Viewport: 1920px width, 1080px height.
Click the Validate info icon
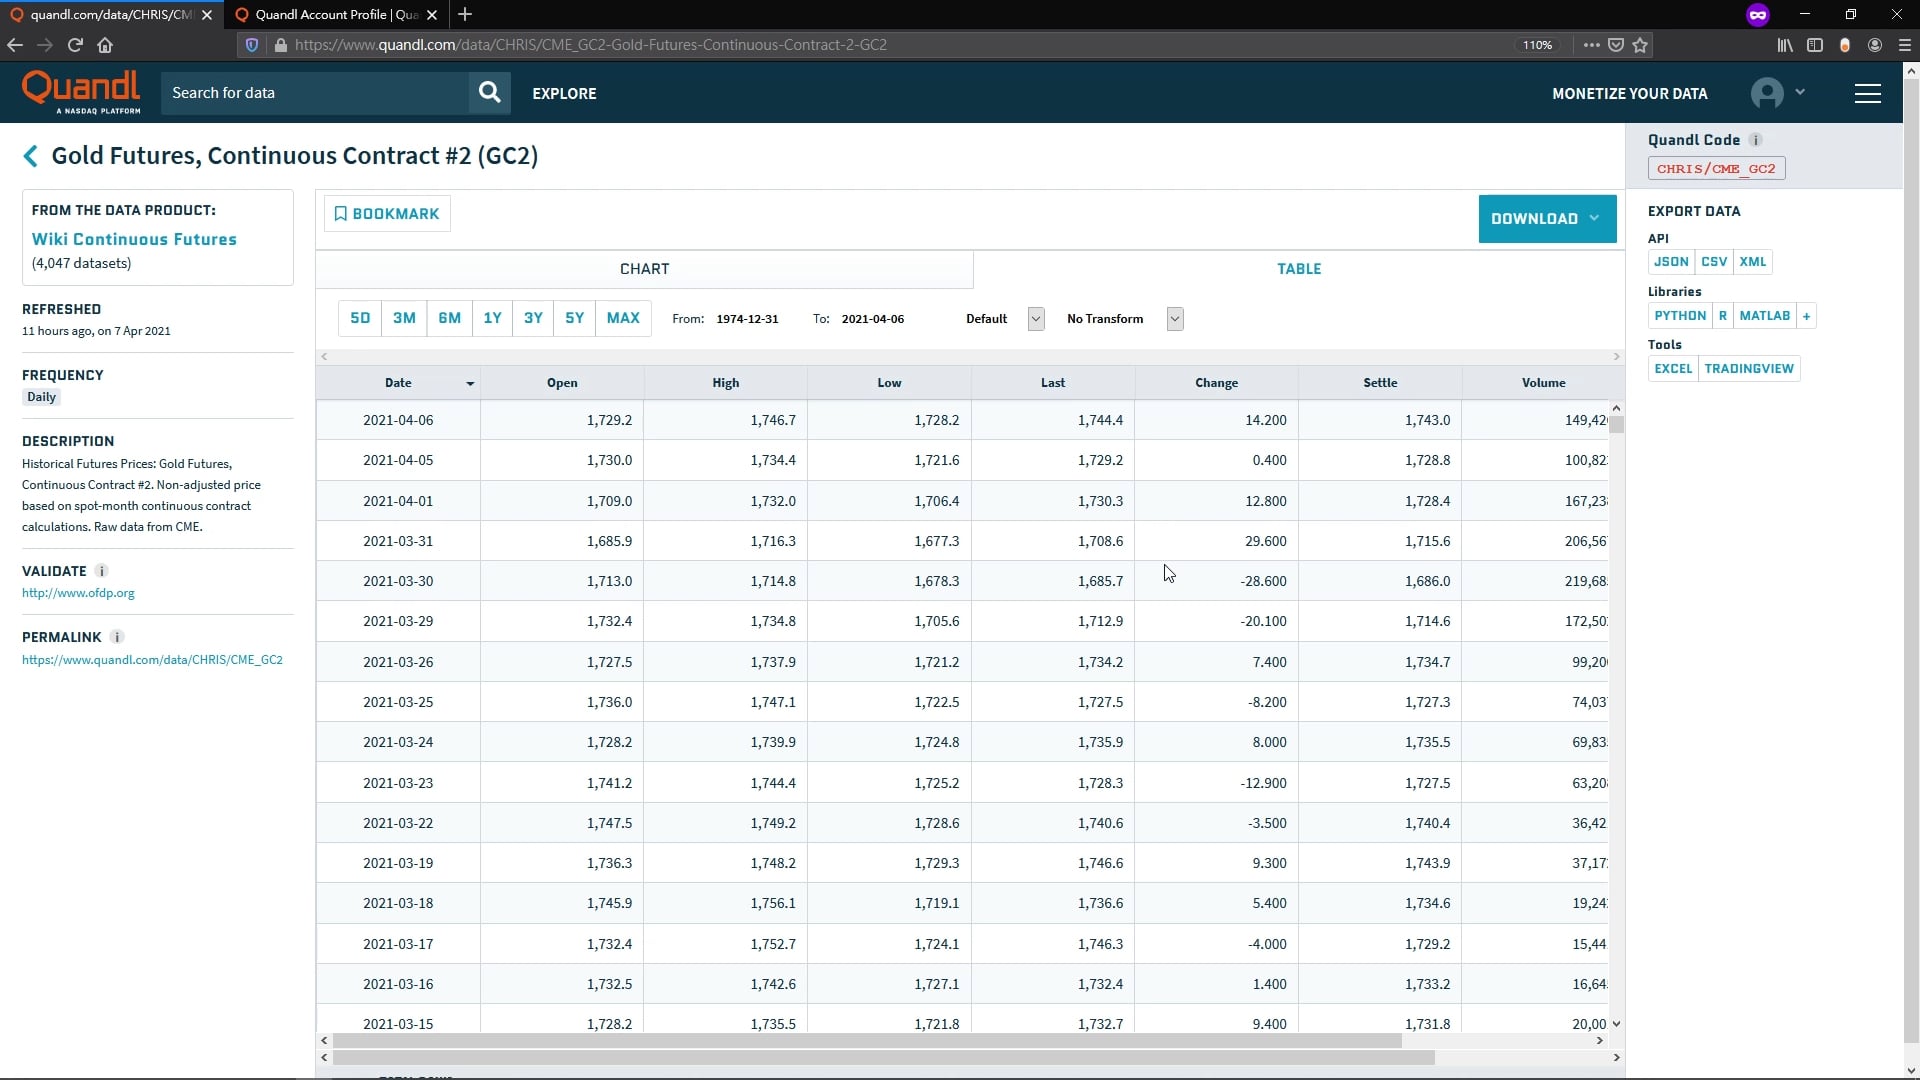pos(101,571)
